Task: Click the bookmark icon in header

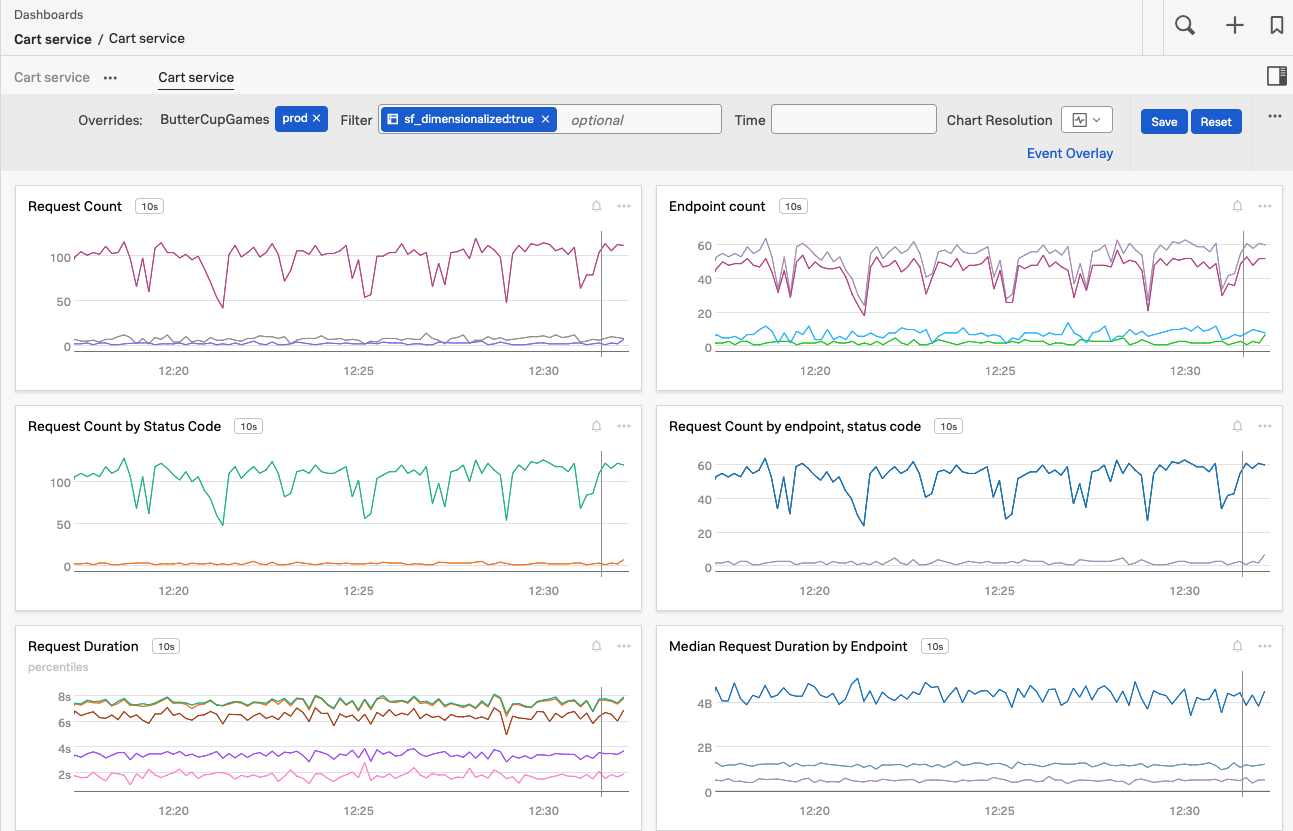Action: (1277, 26)
